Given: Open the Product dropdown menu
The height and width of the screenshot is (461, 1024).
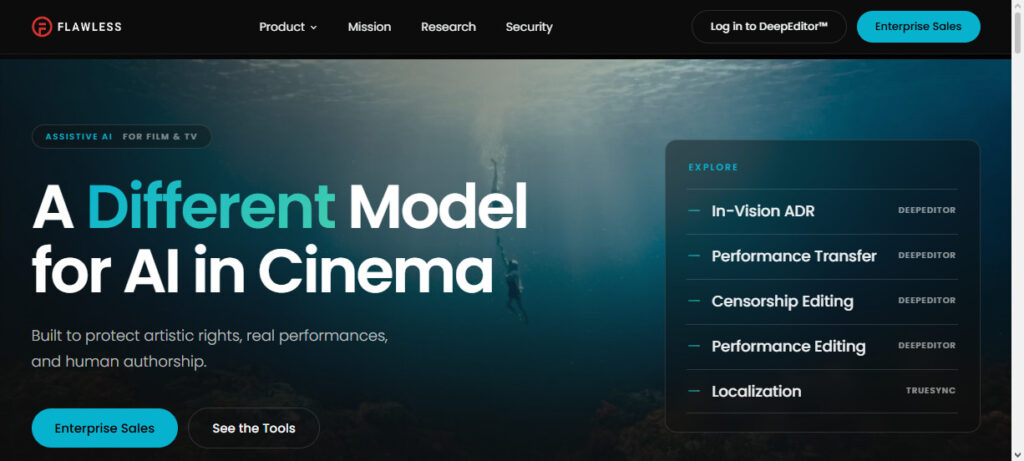Looking at the screenshot, I should [x=288, y=27].
